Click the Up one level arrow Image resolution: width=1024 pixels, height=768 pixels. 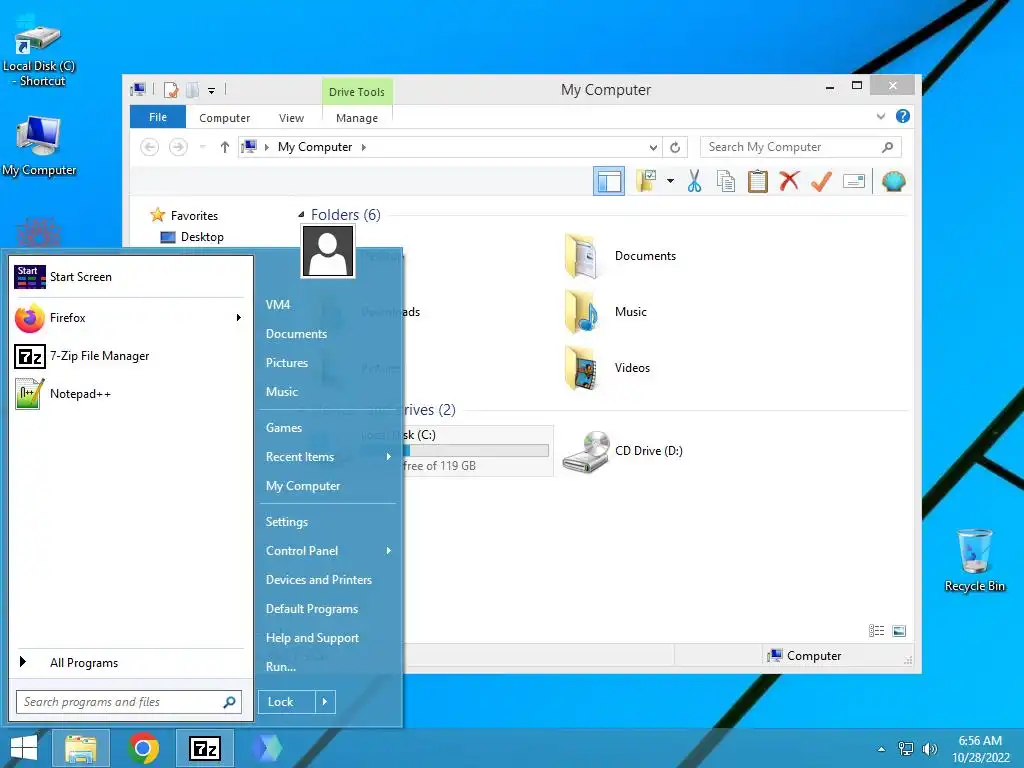tap(225, 147)
